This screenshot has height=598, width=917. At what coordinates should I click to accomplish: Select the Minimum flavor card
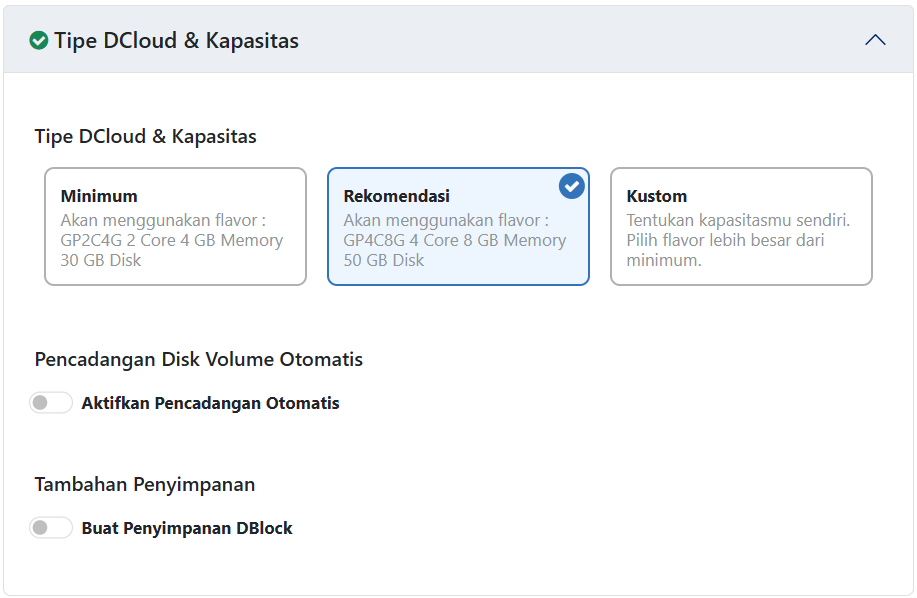point(175,227)
